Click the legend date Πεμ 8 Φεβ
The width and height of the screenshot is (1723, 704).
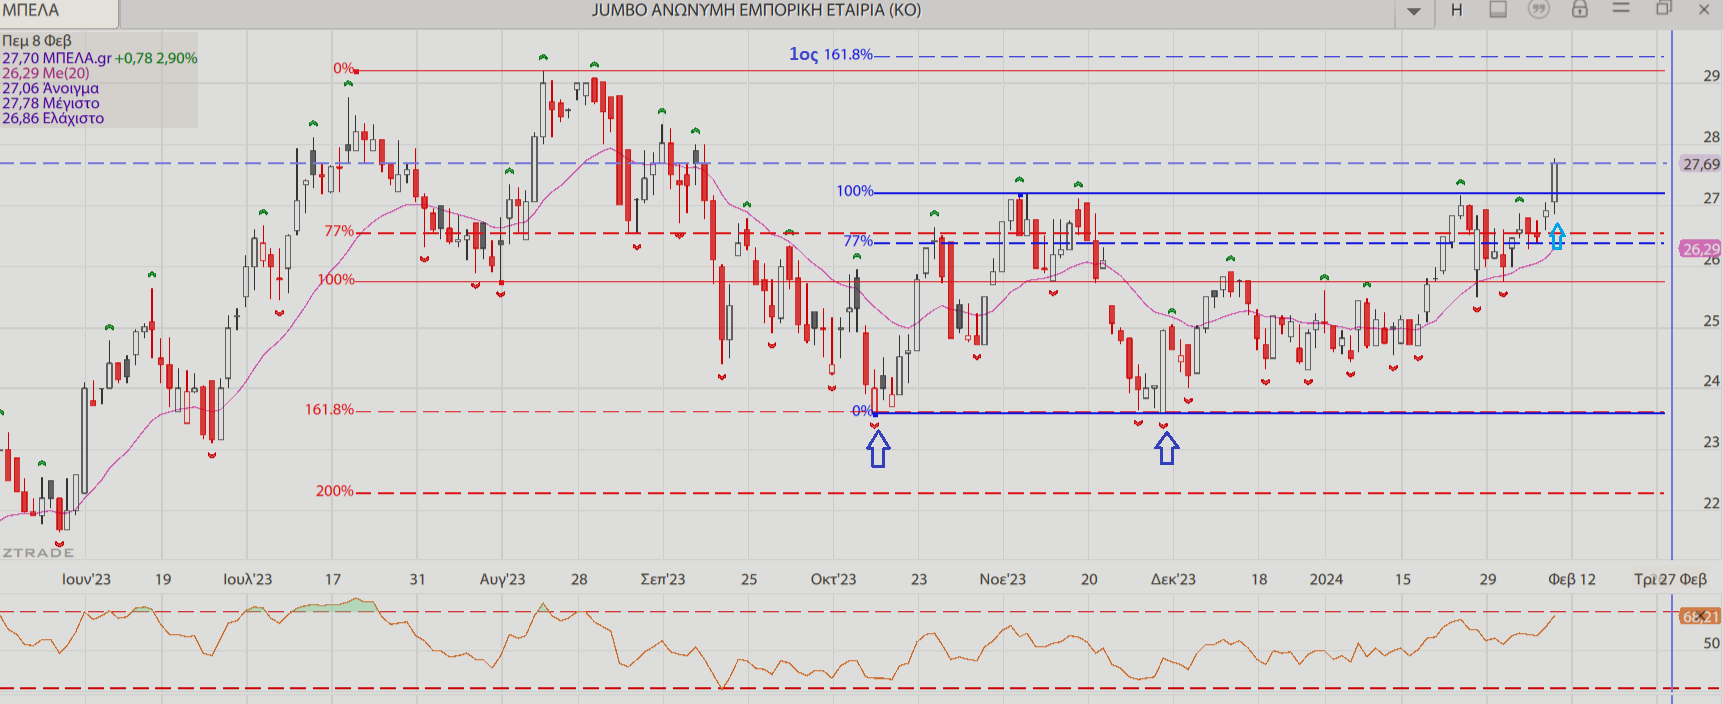[x=37, y=41]
